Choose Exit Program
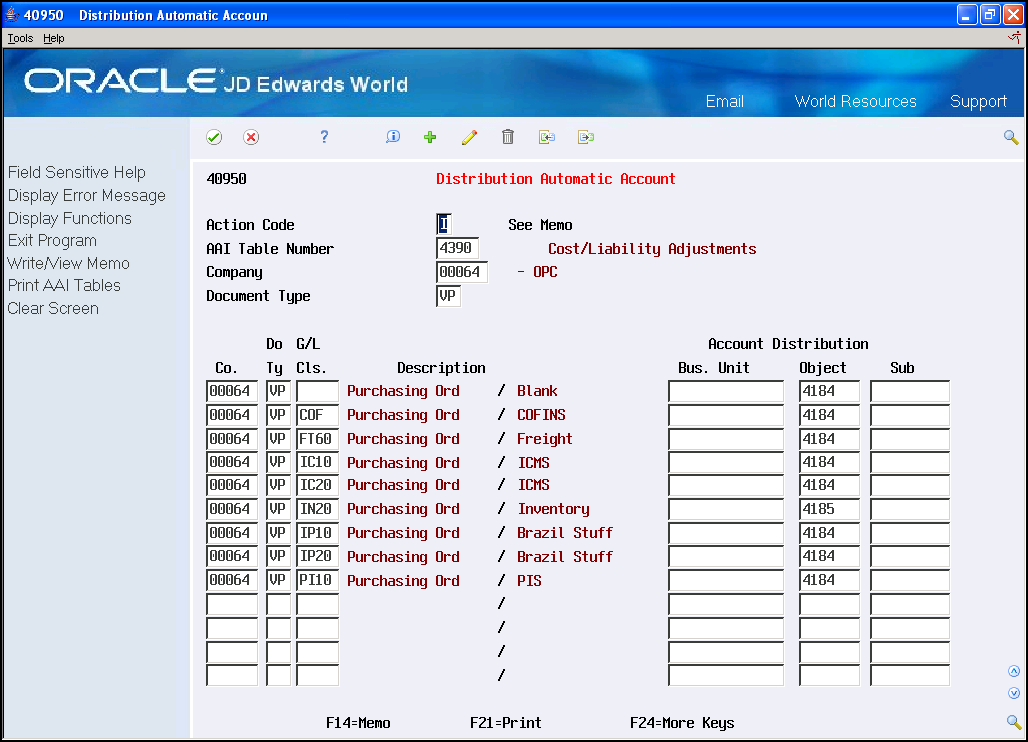The image size is (1028, 742). coord(52,241)
